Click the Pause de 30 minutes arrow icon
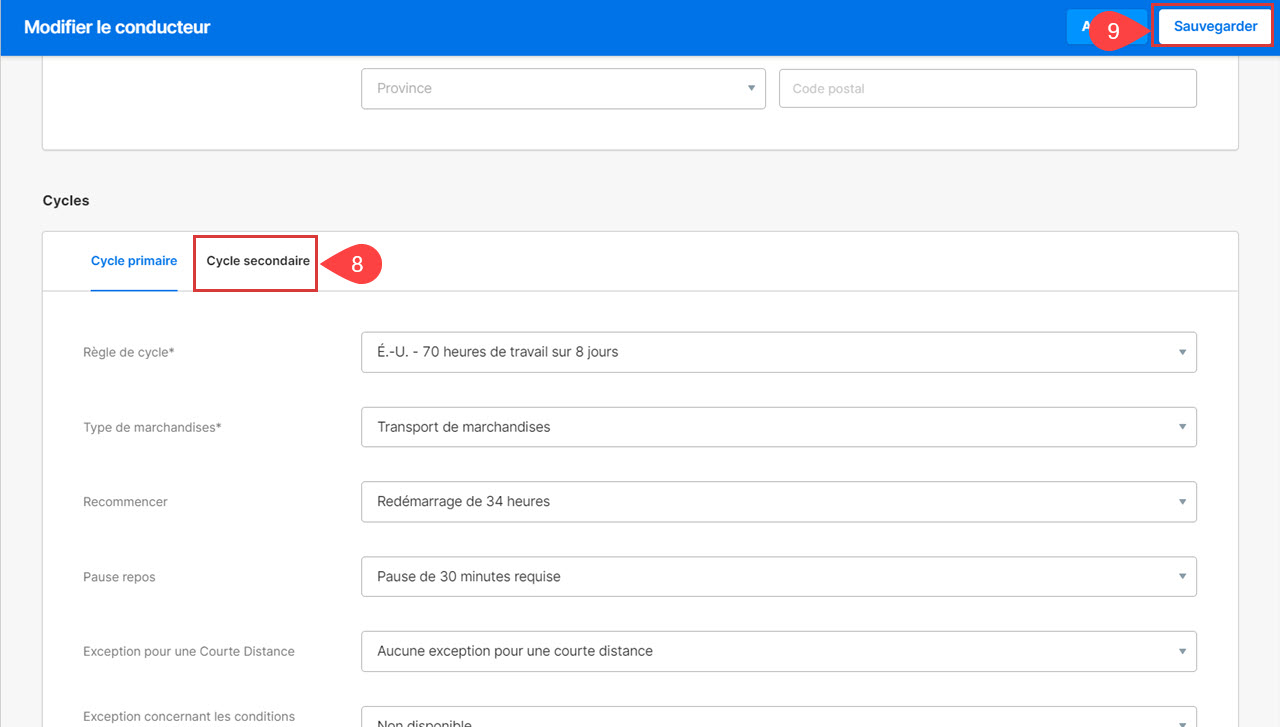 coord(1182,577)
